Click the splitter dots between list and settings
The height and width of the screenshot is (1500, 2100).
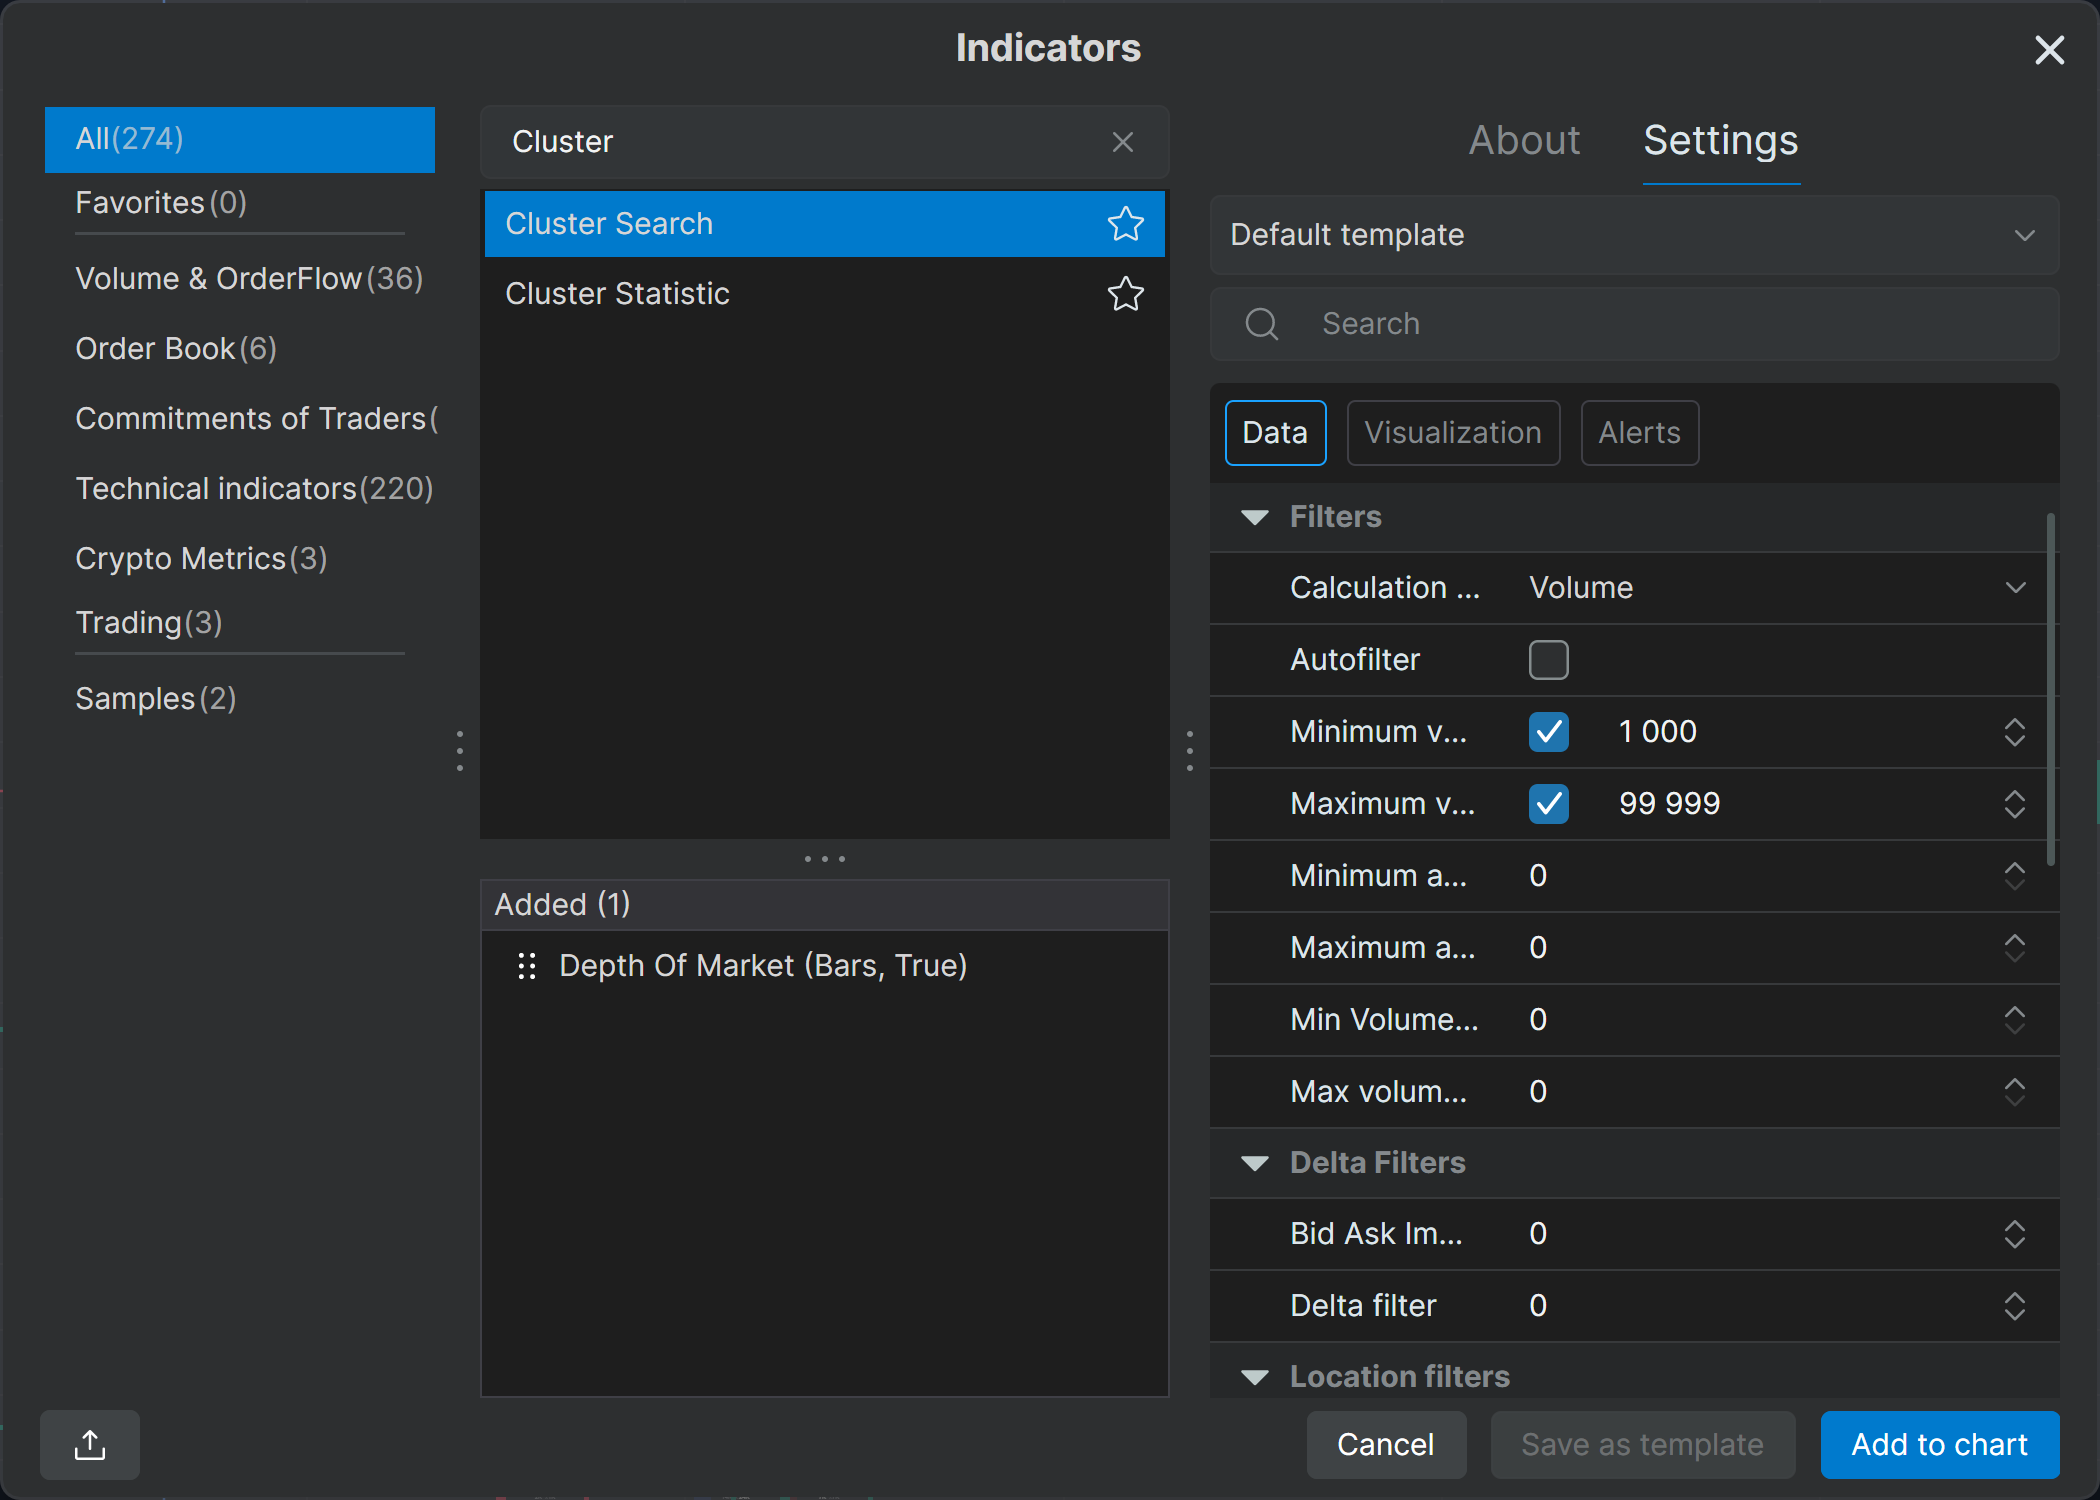(x=1189, y=750)
